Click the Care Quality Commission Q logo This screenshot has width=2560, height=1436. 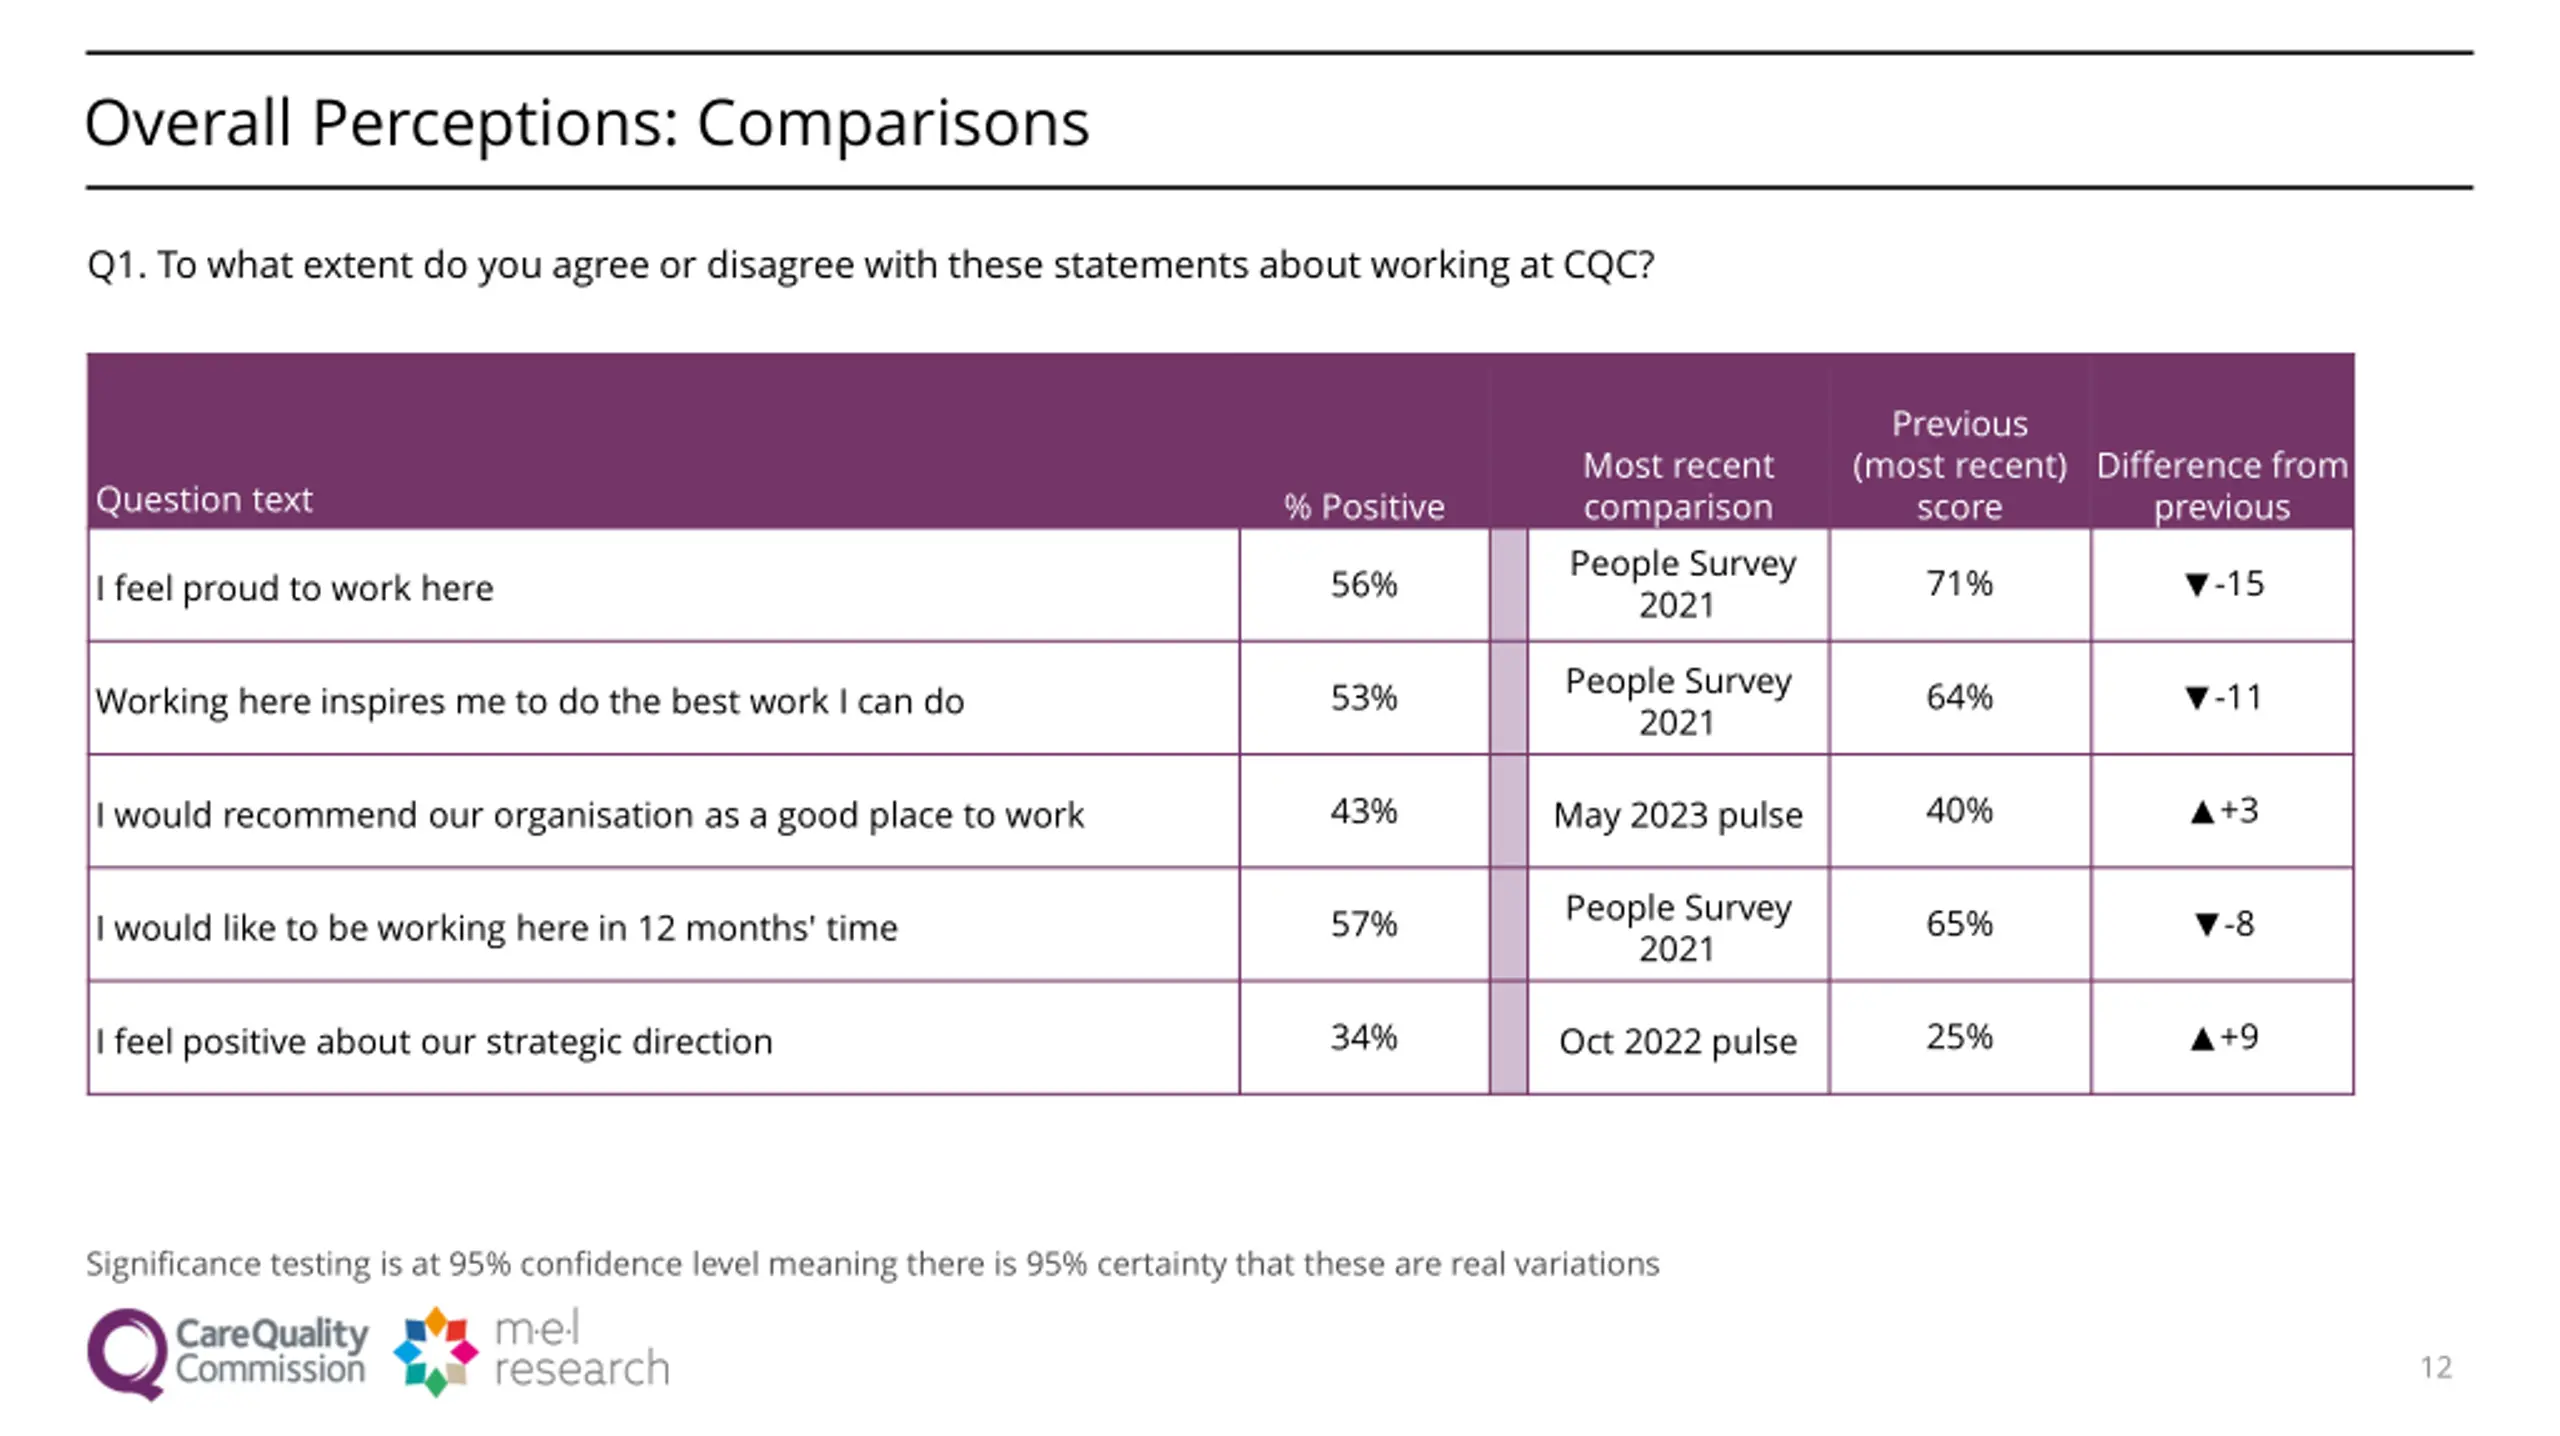click(127, 1354)
